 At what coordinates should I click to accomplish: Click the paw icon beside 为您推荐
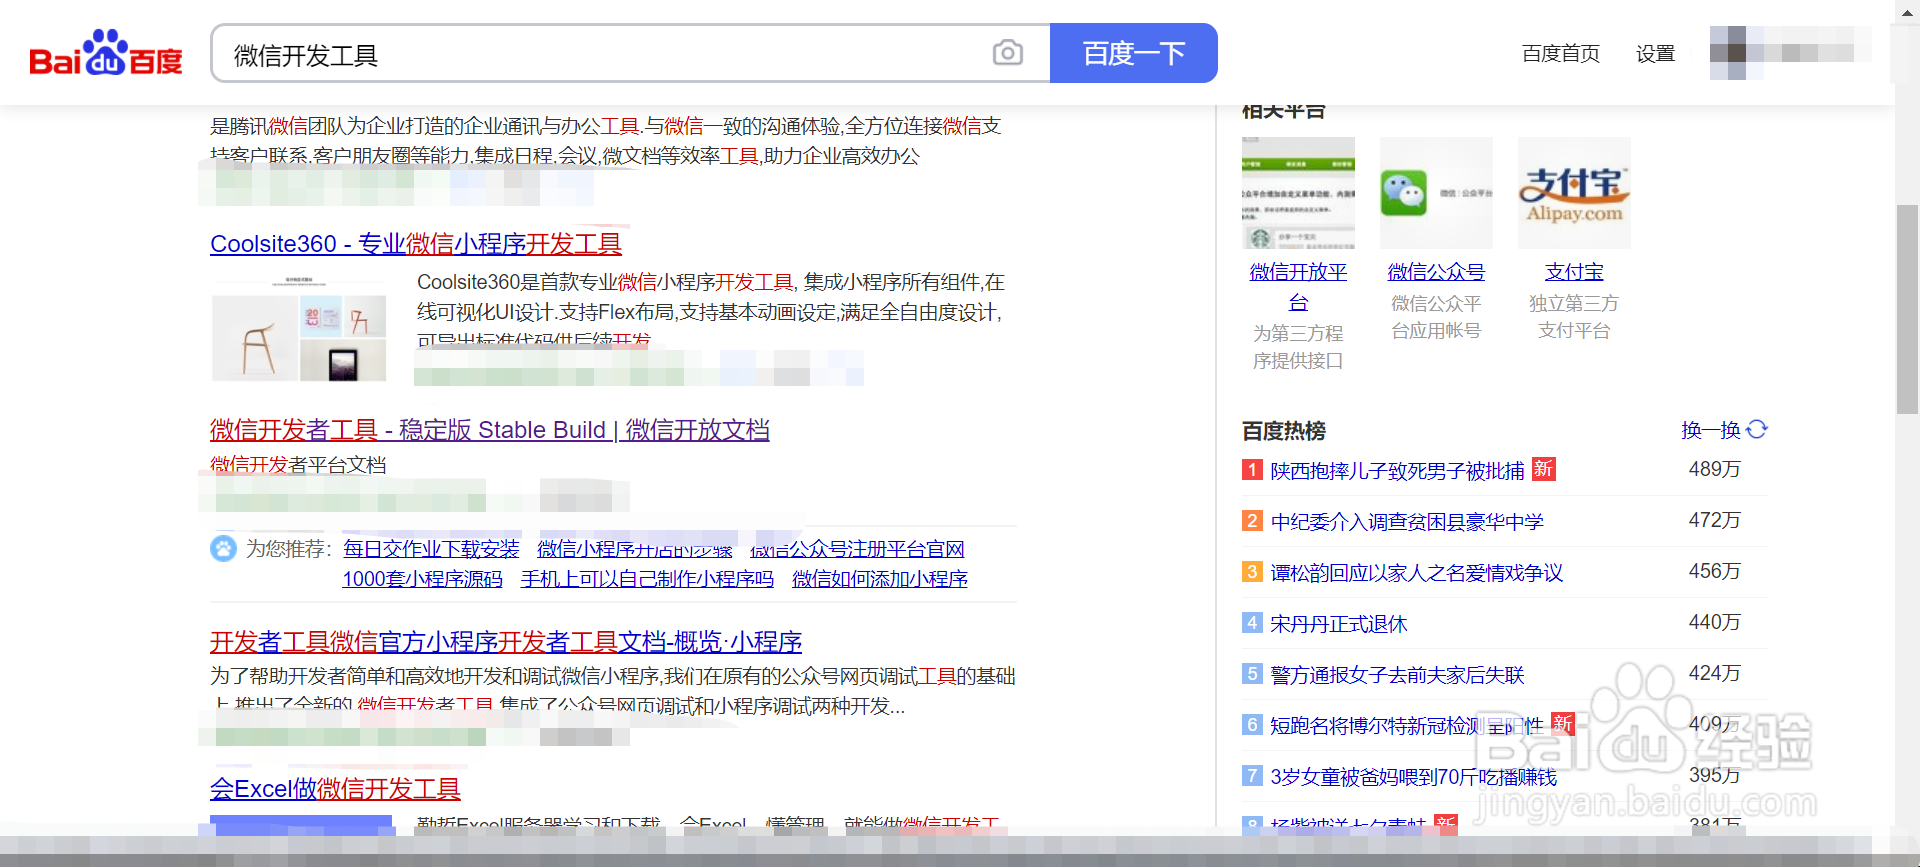[x=223, y=549]
